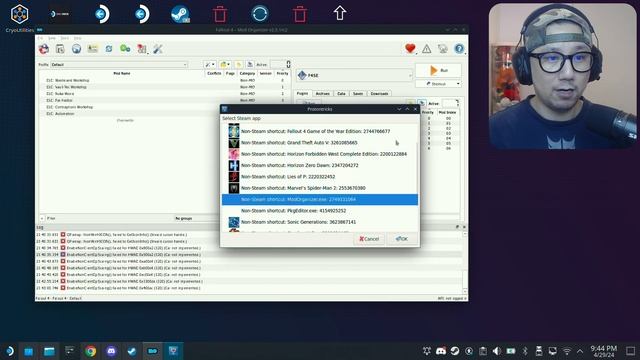Open the F4SE executable dropdown
Image resolution: width=640 pixels, height=360 pixels.
pyautogui.click(x=354, y=75)
